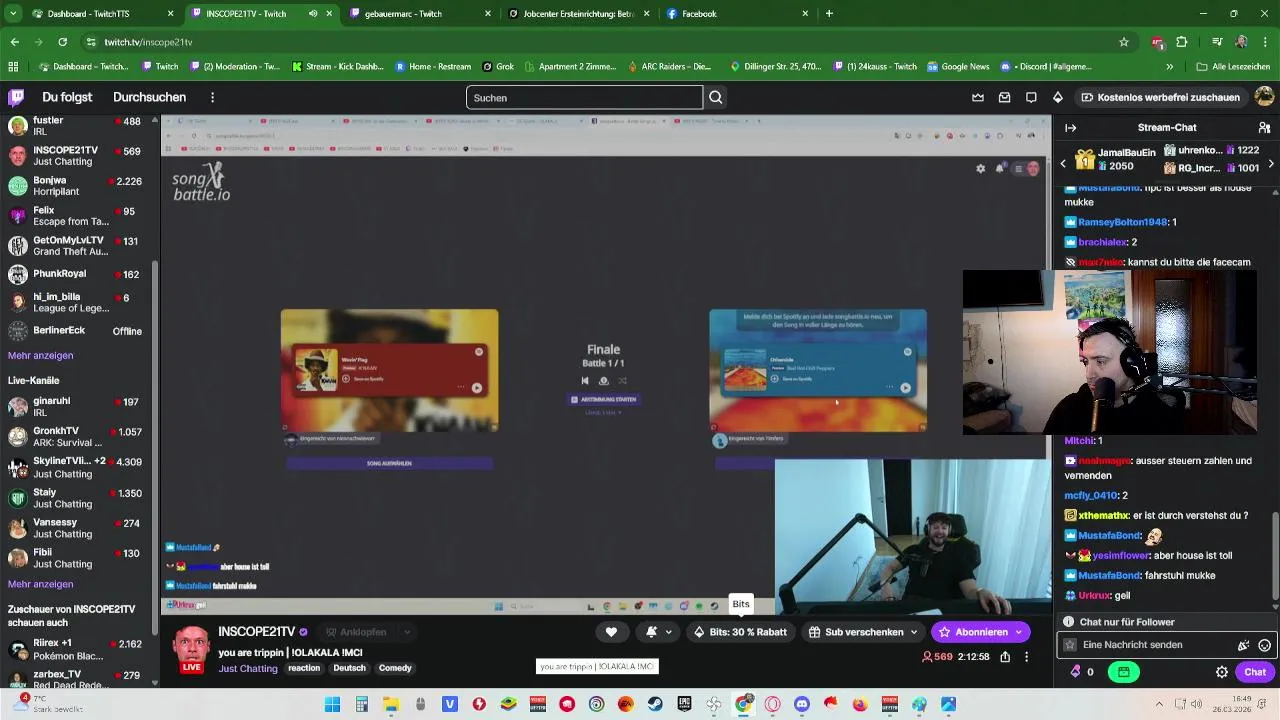
Task: Click the purple Chat send button
Action: click(x=1255, y=672)
